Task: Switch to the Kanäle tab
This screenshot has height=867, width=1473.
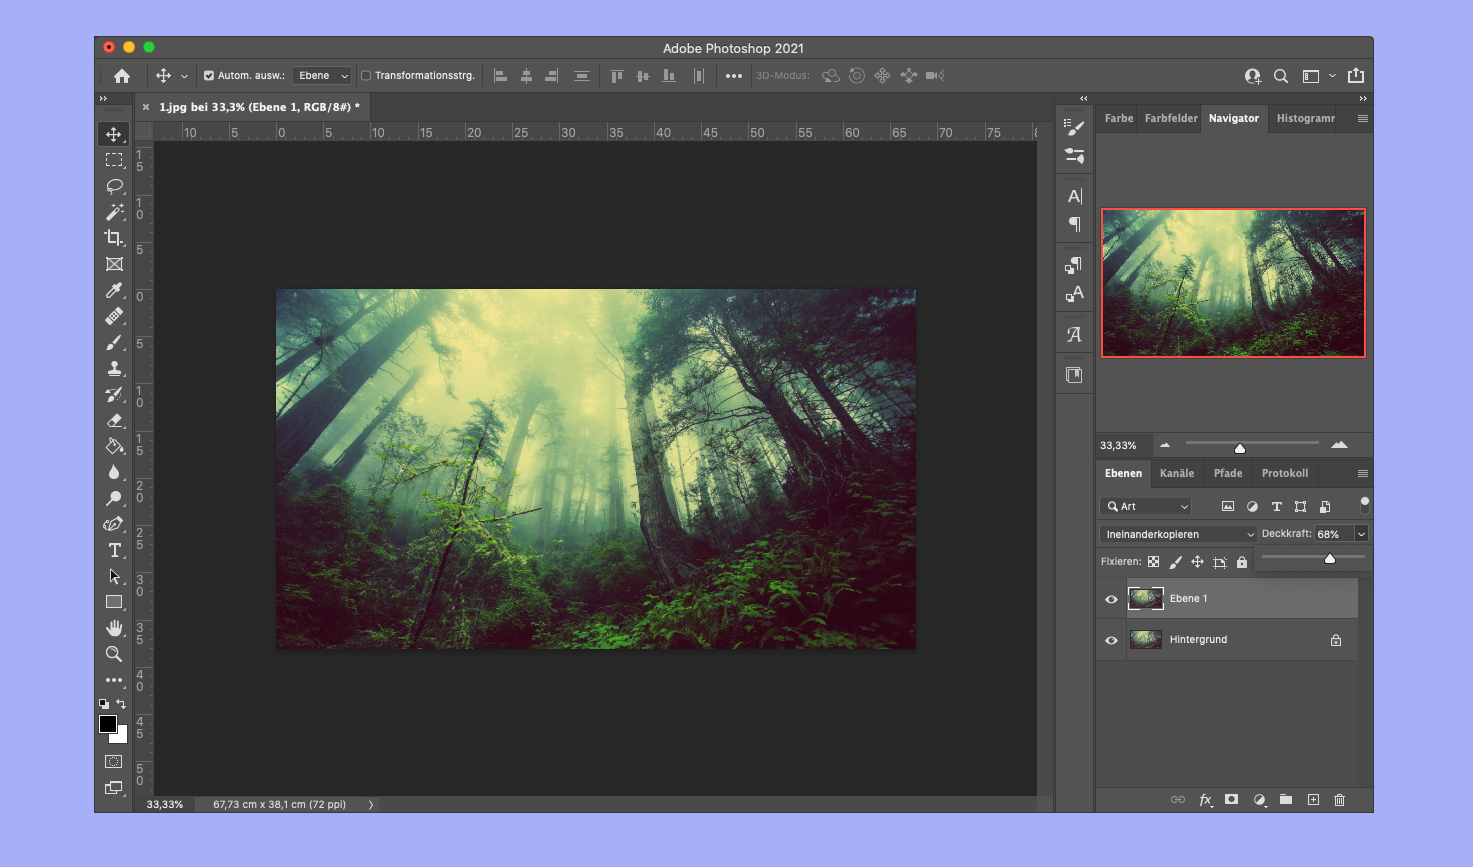Action: 1177,473
